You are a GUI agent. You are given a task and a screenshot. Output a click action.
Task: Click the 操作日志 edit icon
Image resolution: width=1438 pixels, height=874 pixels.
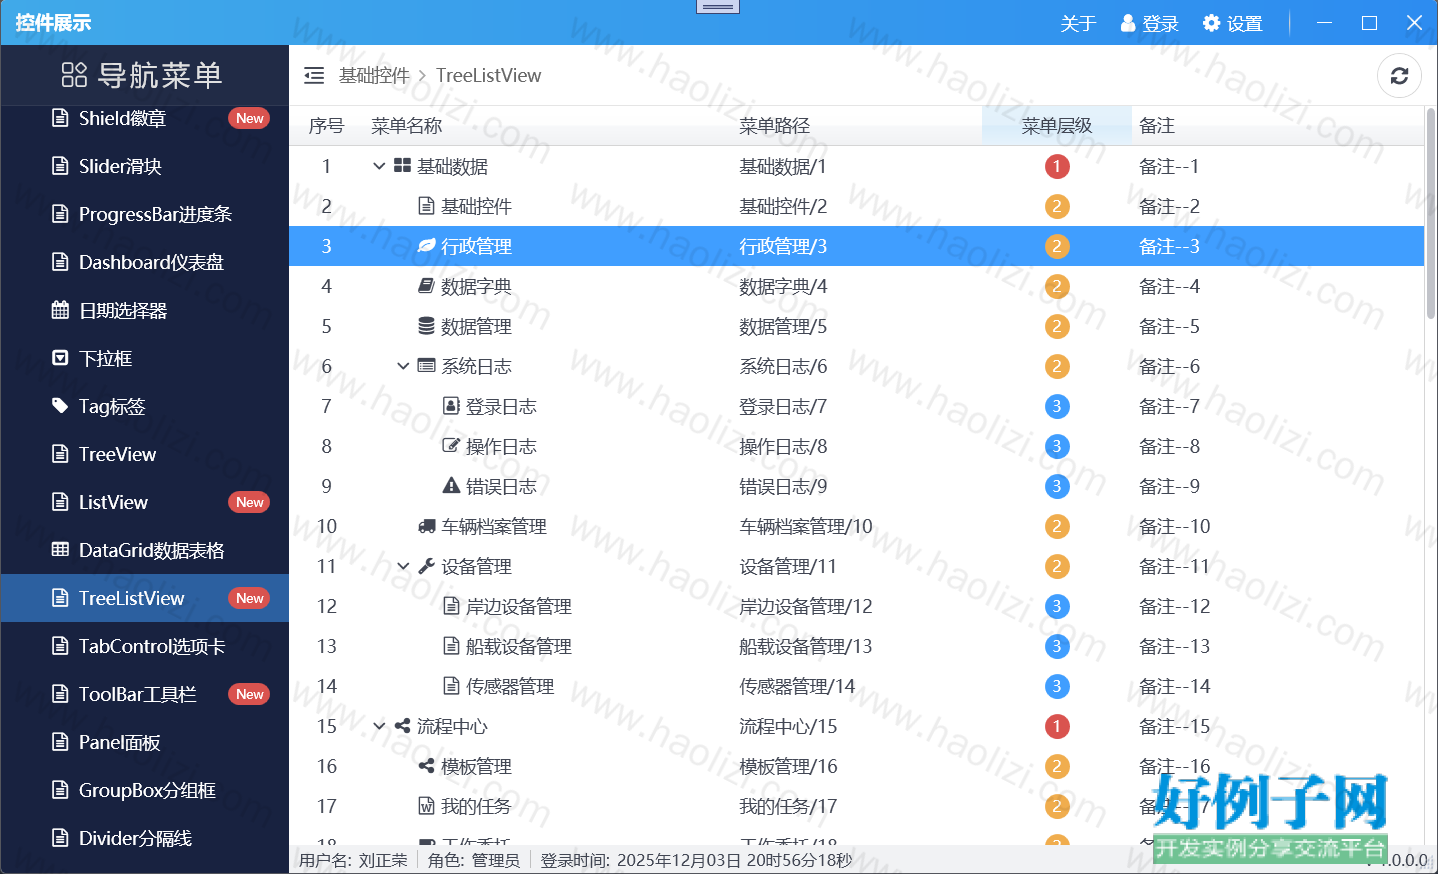[451, 446]
